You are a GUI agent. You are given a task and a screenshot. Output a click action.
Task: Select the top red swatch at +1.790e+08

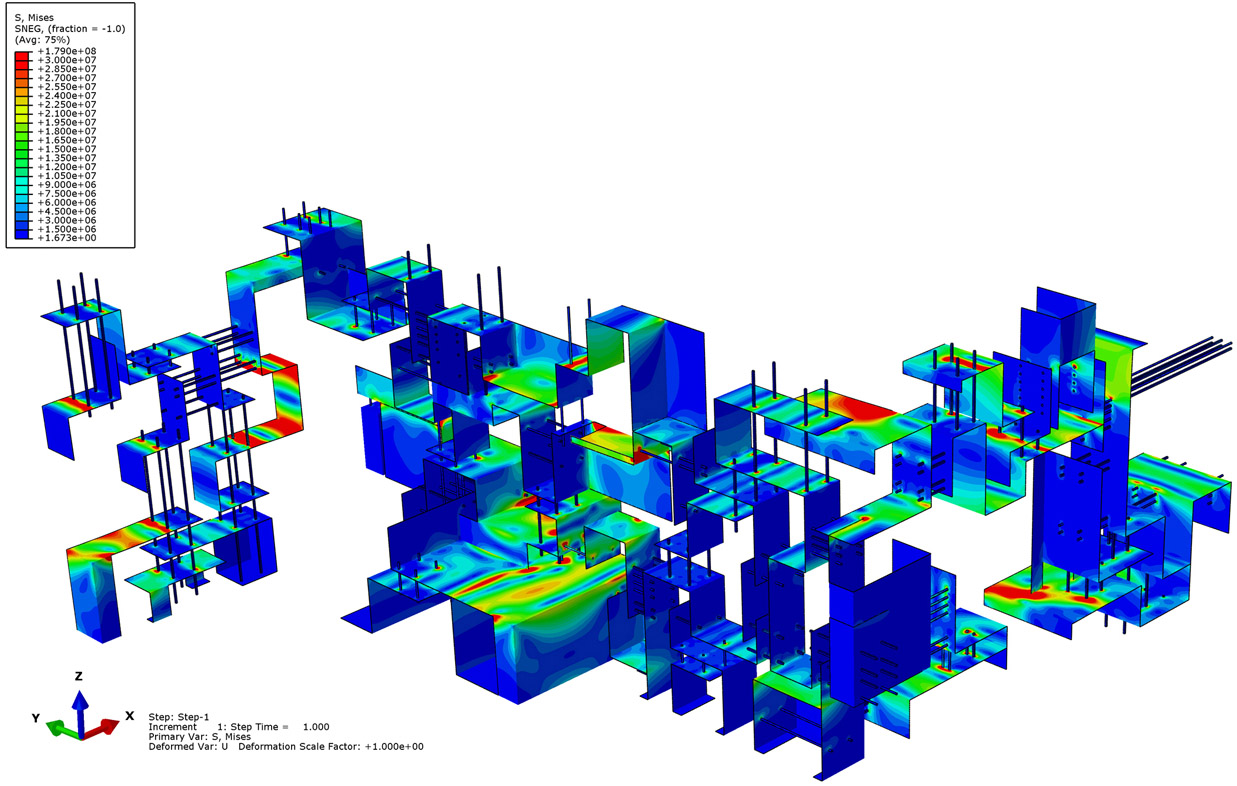[x=22, y=54]
